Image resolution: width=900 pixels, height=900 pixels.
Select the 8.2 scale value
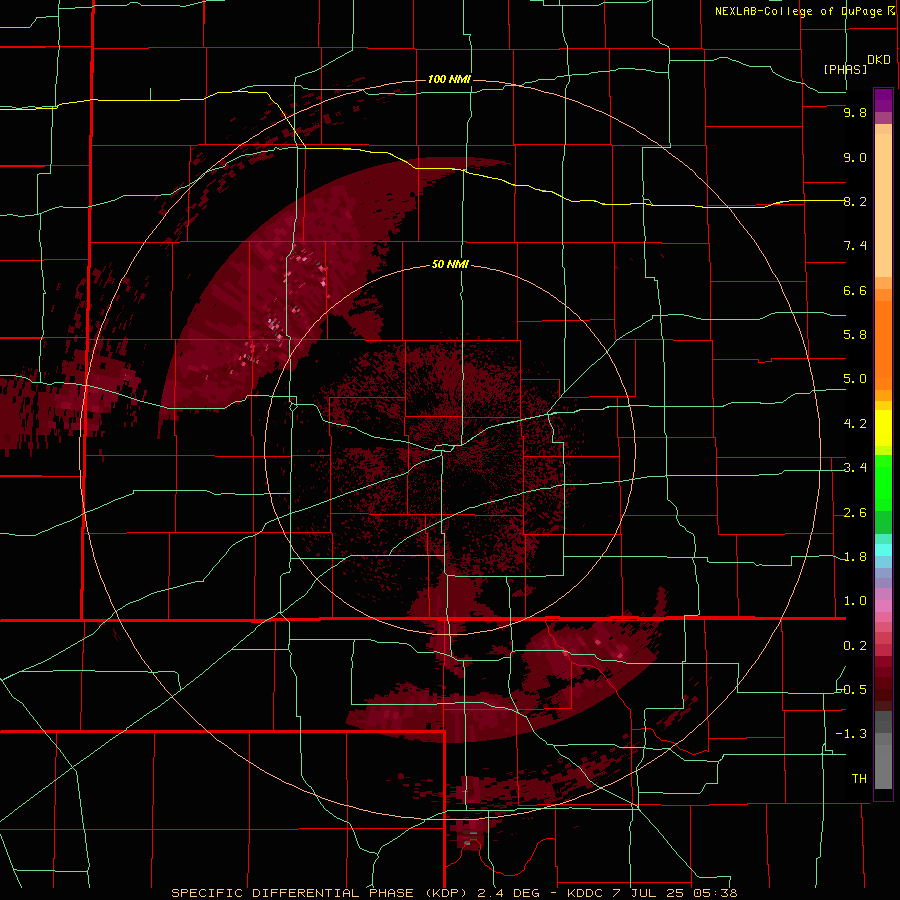(855, 201)
